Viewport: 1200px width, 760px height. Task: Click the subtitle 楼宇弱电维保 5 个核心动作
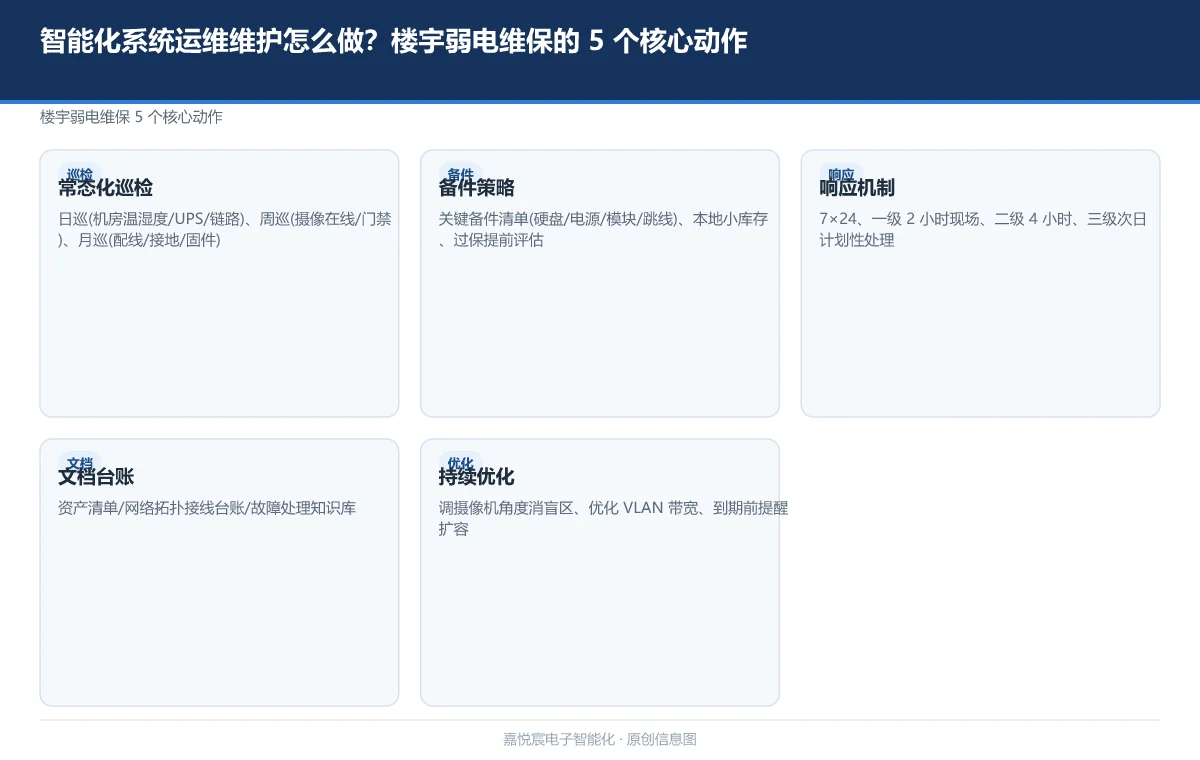click(131, 117)
